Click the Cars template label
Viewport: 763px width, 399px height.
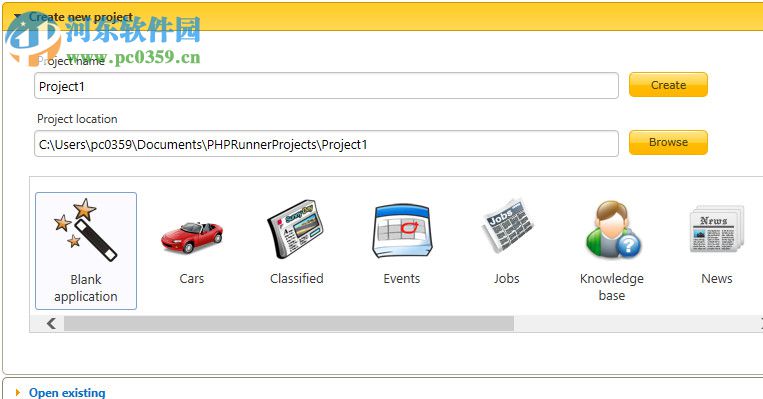pyautogui.click(x=192, y=279)
